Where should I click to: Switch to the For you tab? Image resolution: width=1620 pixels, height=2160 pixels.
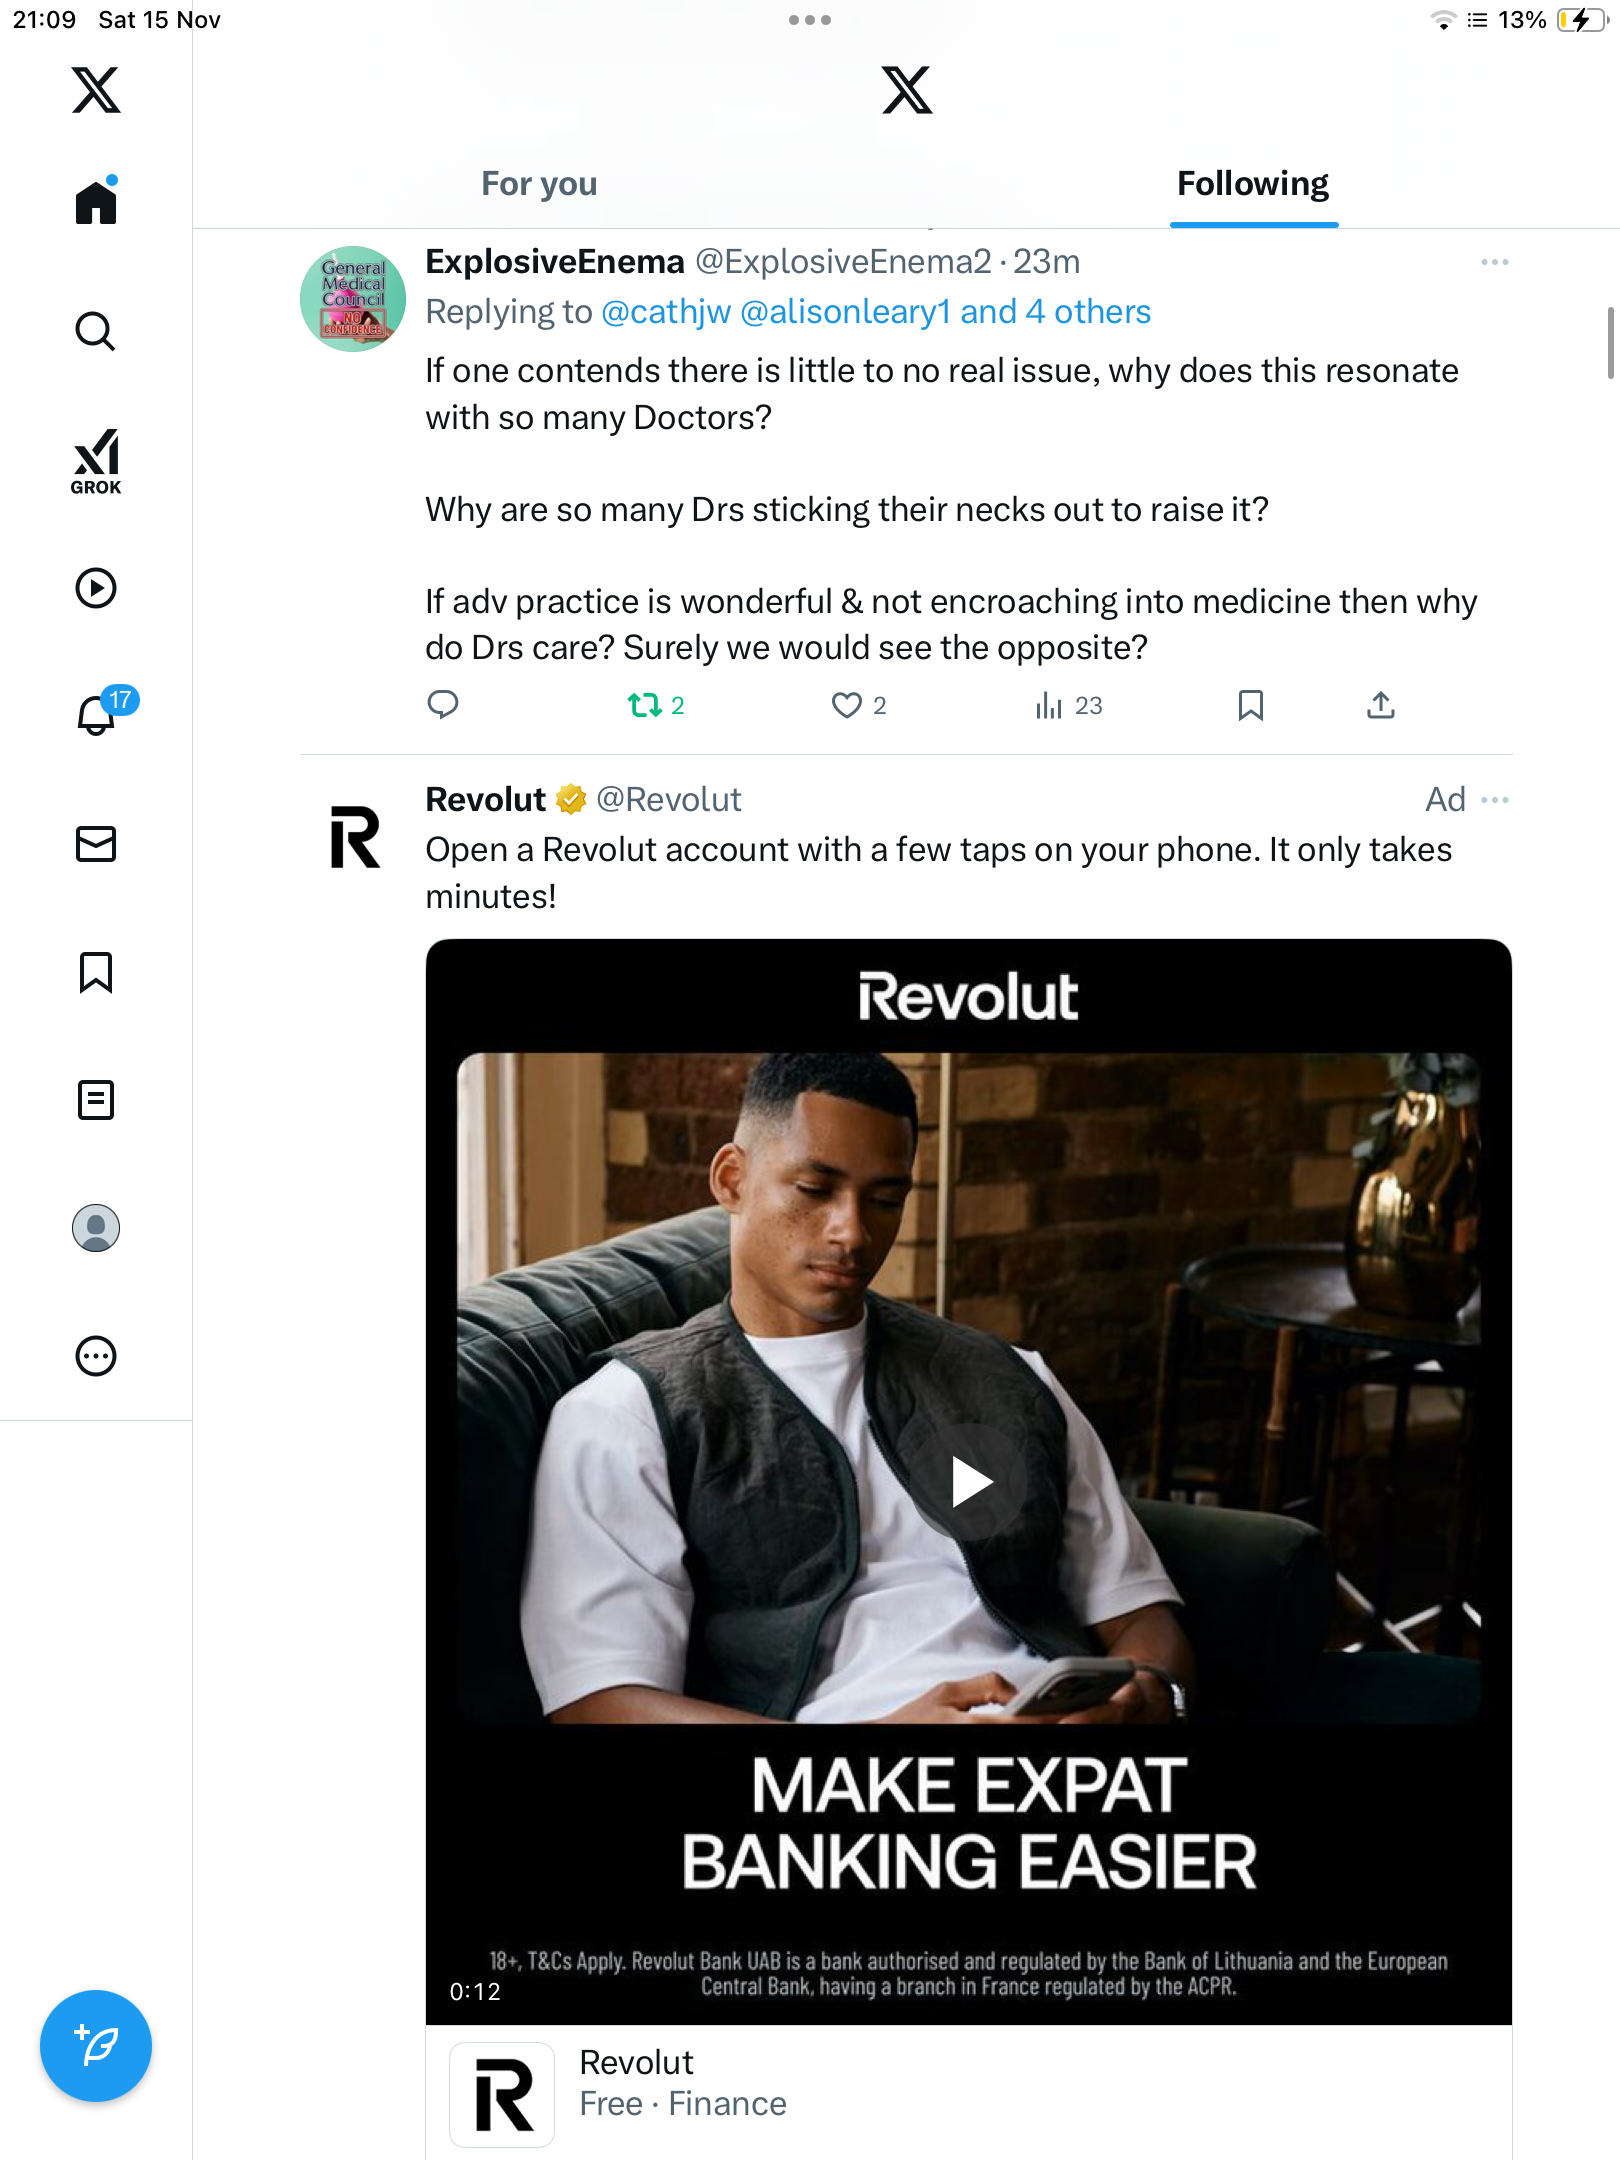(539, 184)
